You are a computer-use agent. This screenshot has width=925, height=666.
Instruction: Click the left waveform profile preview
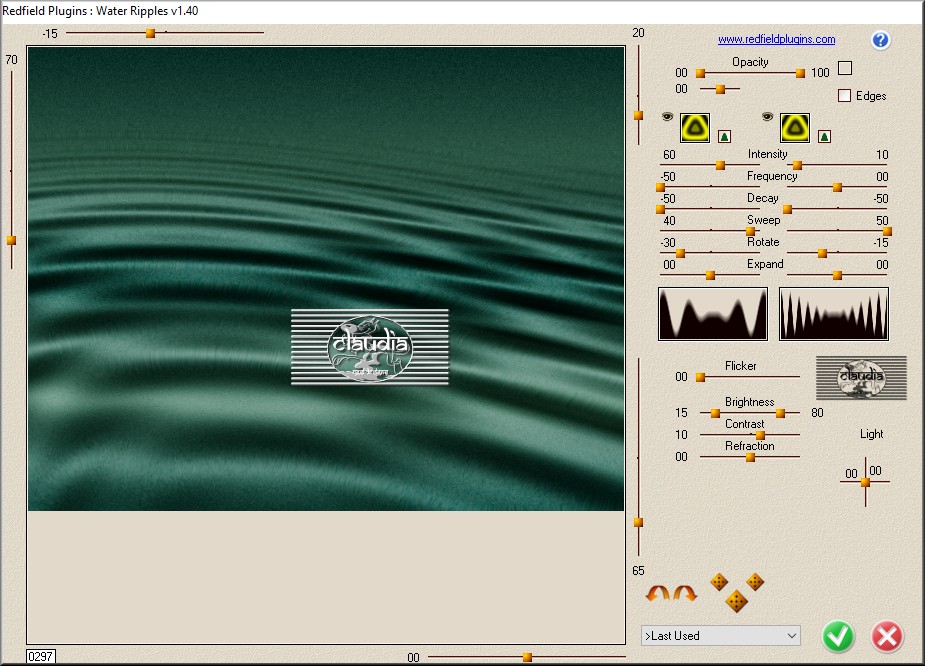pos(713,314)
